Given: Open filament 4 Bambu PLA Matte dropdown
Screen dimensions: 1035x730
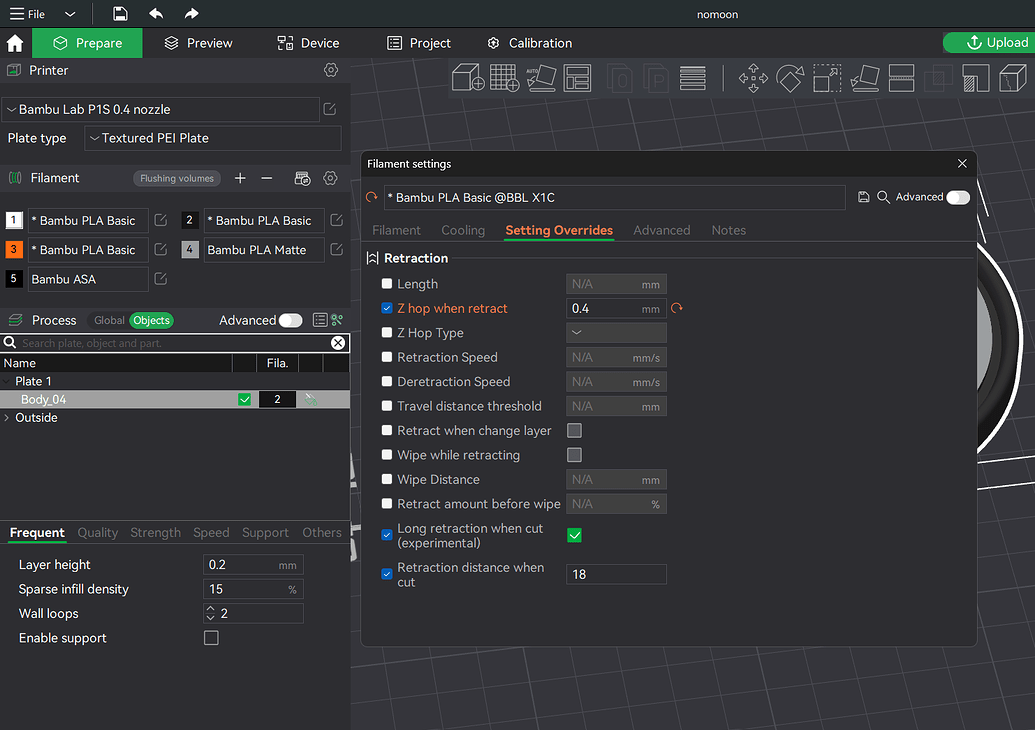Looking at the screenshot, I should point(264,250).
